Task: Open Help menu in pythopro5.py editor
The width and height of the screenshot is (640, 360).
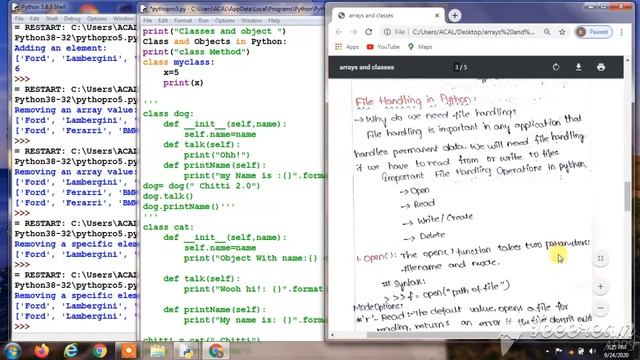Action: [x=274, y=20]
